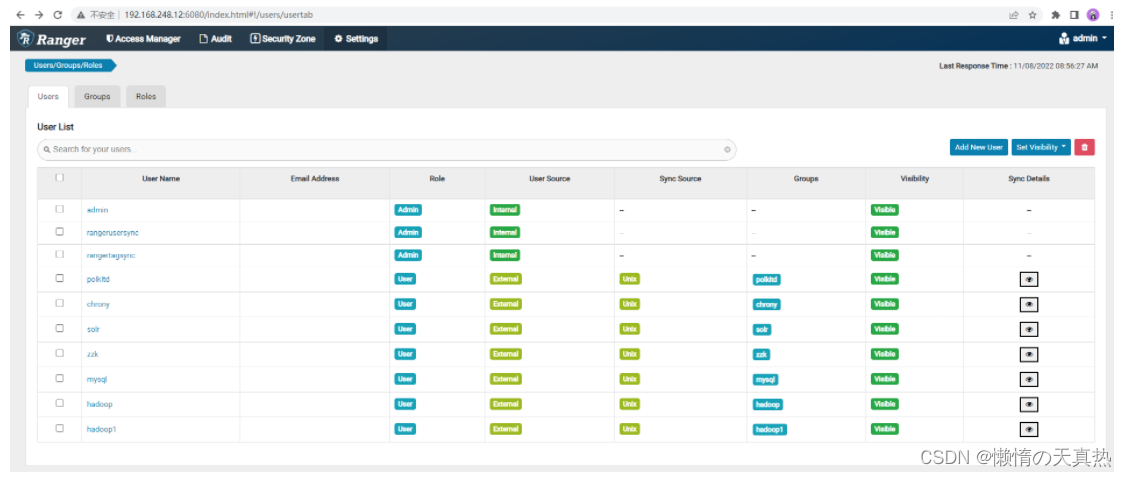This screenshot has height=477, width=1127.
Task: Open Access Manager menu
Action: [143, 39]
